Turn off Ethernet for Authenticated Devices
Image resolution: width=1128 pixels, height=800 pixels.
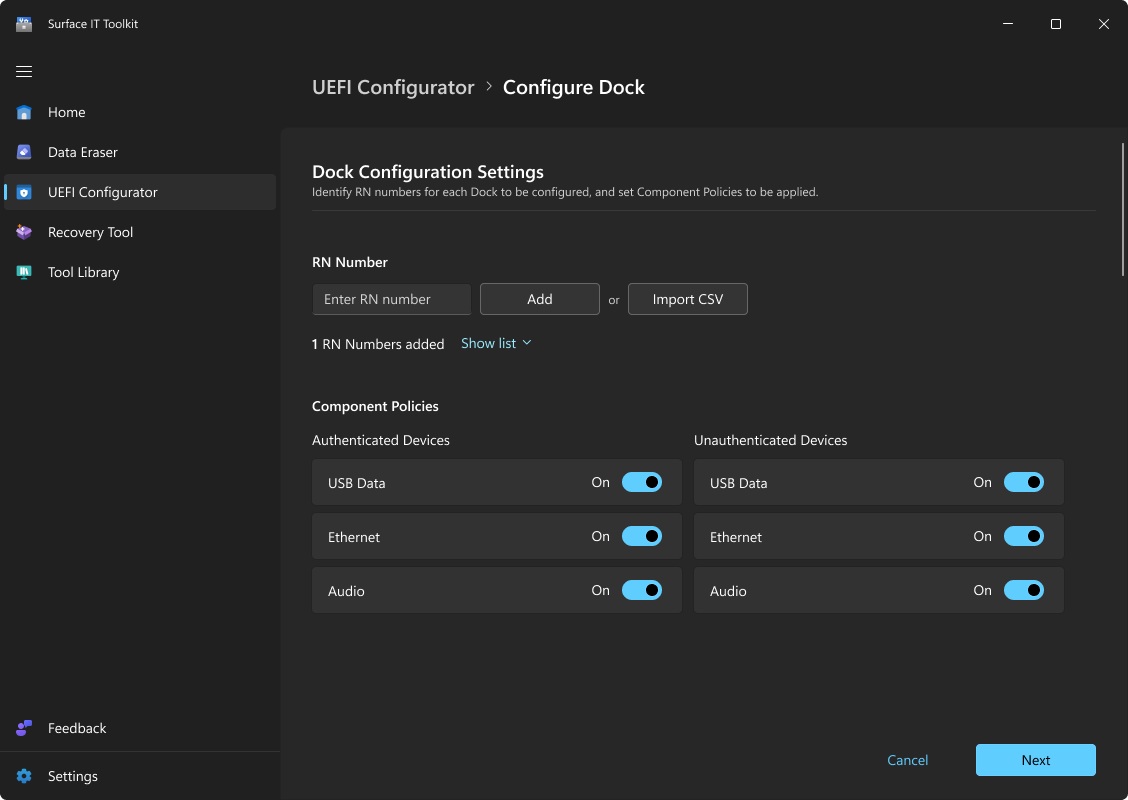tap(642, 536)
